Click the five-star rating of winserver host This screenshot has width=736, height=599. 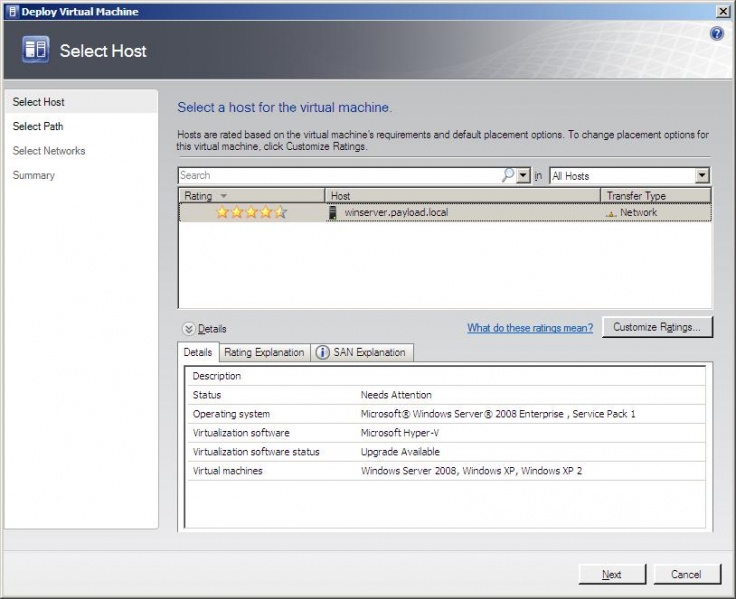251,212
